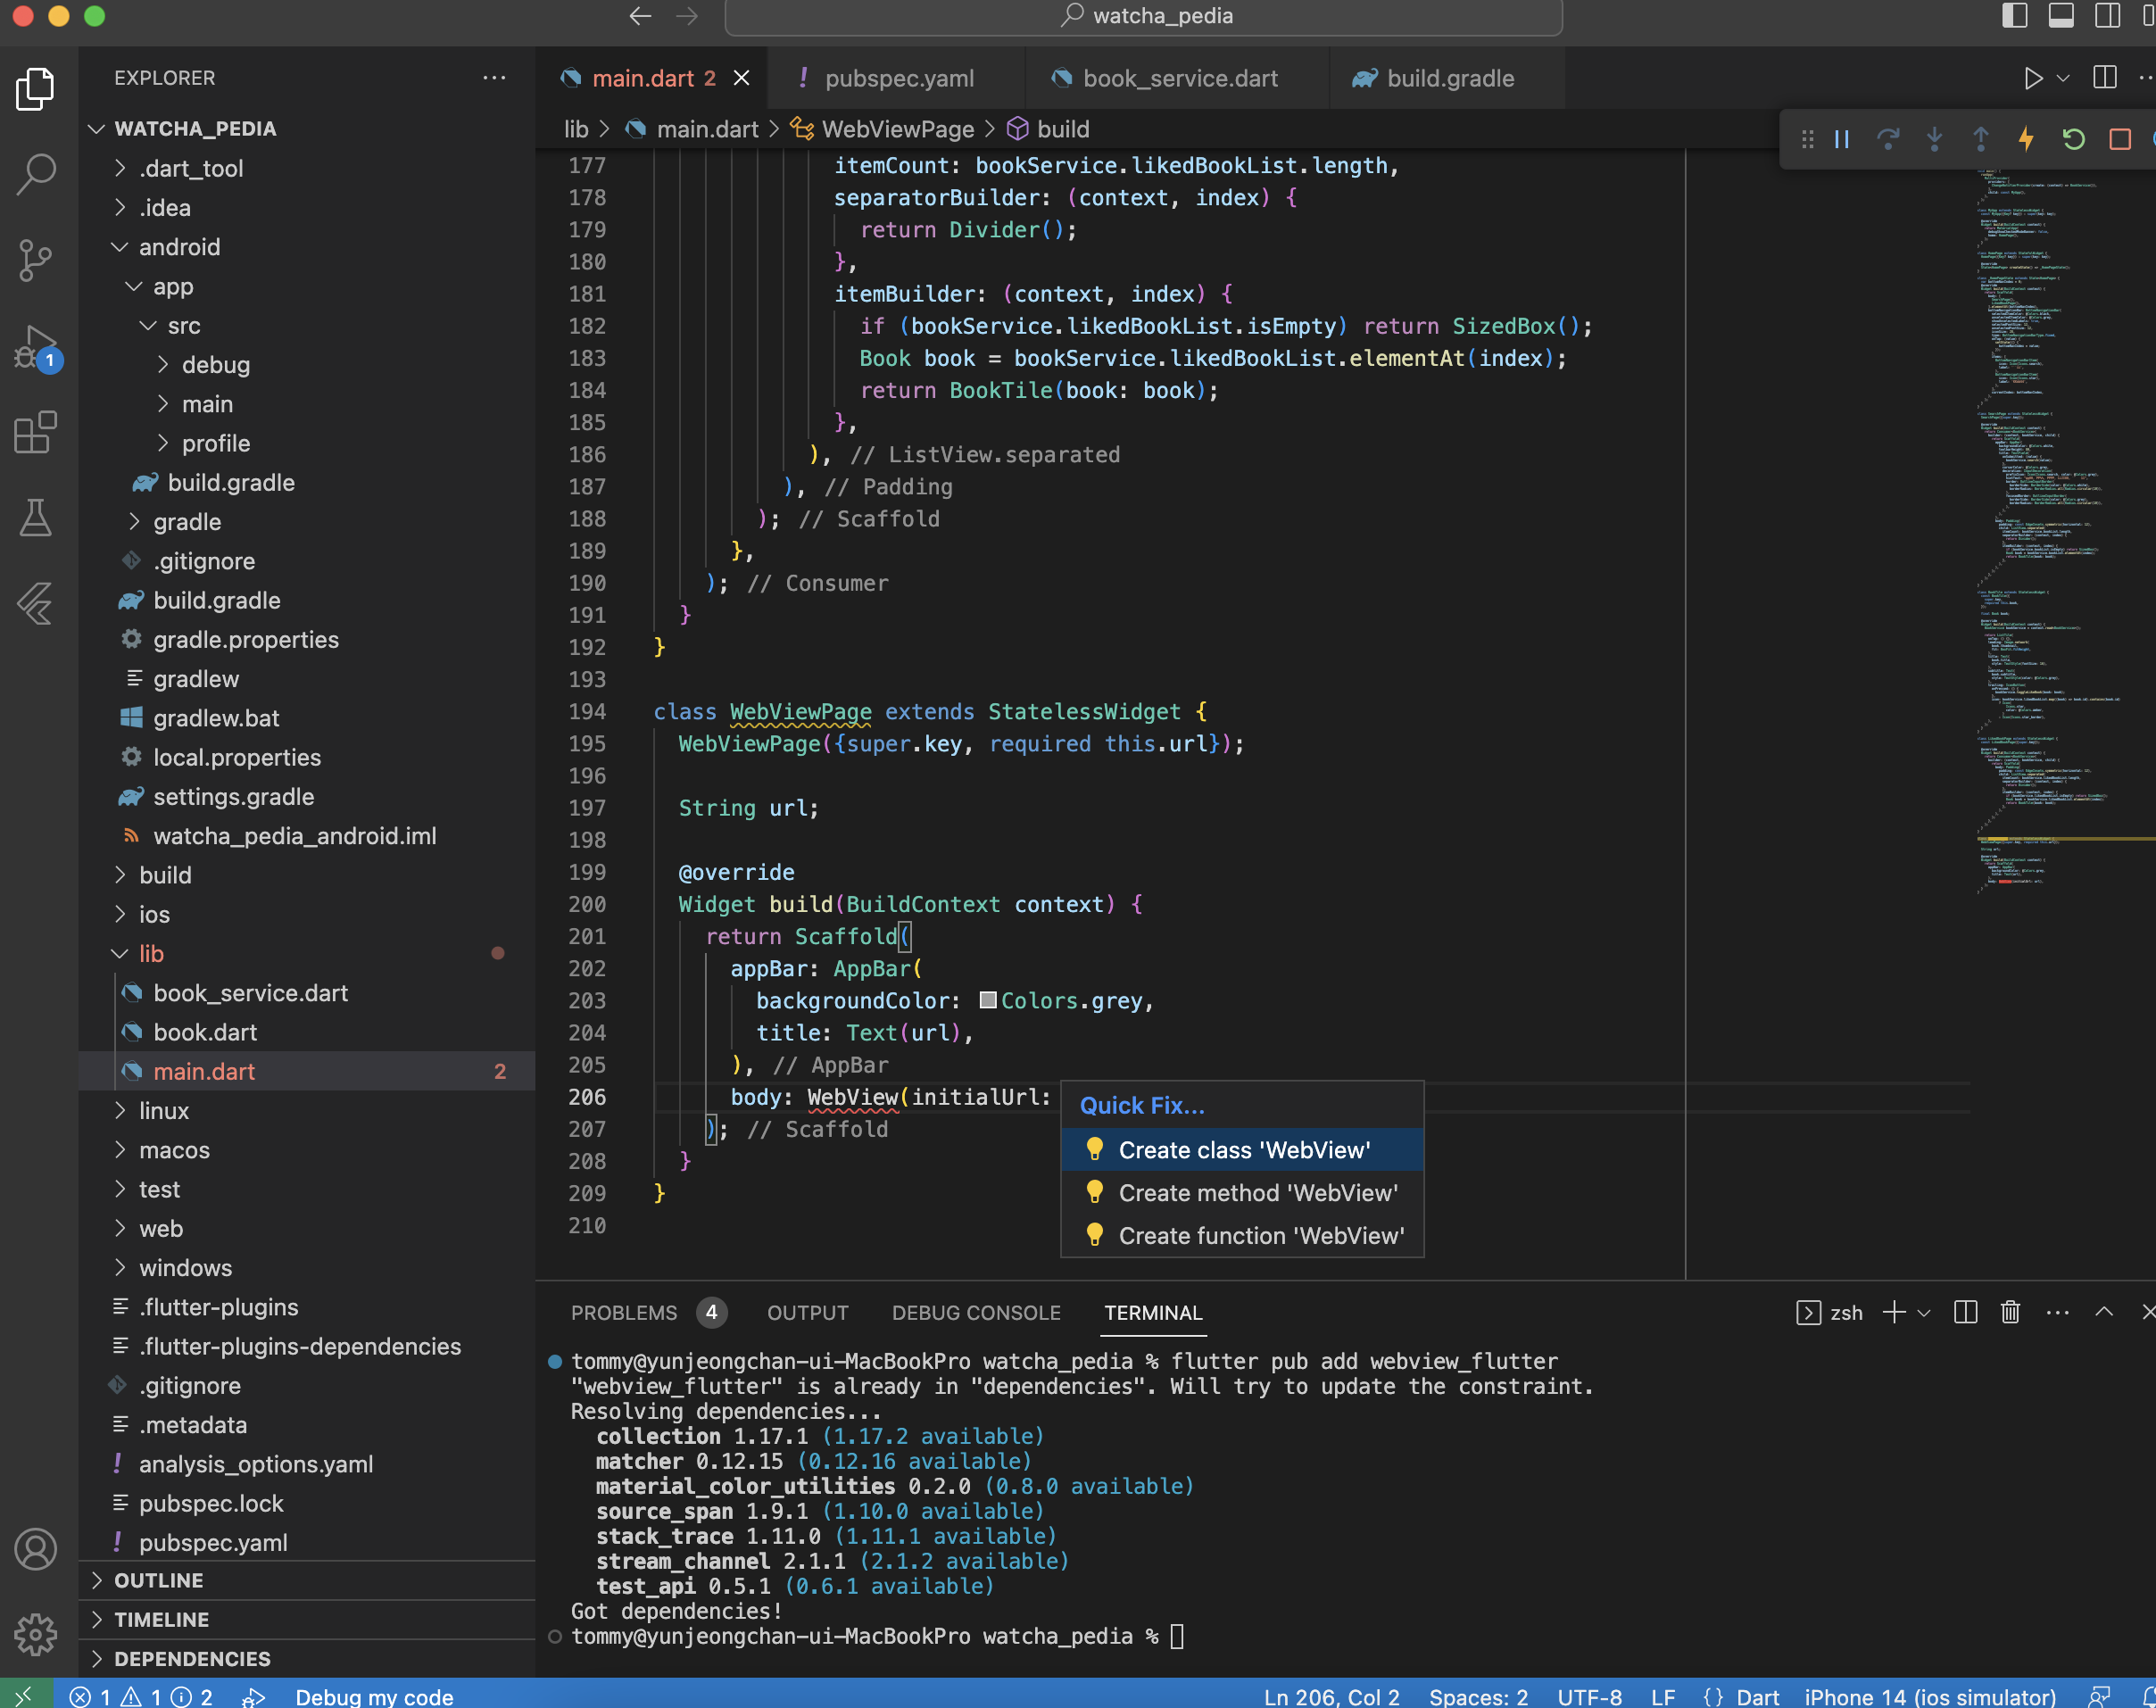
Task: Stop the debug session
Action: [x=2119, y=139]
